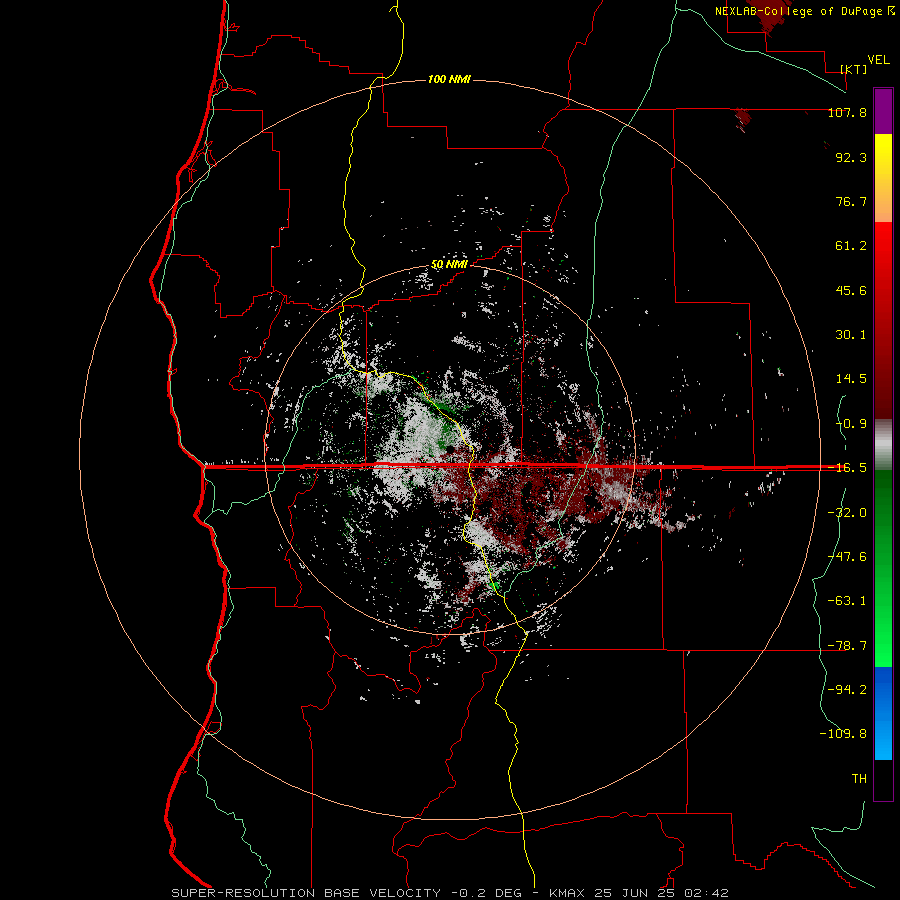This screenshot has width=900, height=900.
Task: Click the 92.3 value on velocity scale
Action: (851, 157)
